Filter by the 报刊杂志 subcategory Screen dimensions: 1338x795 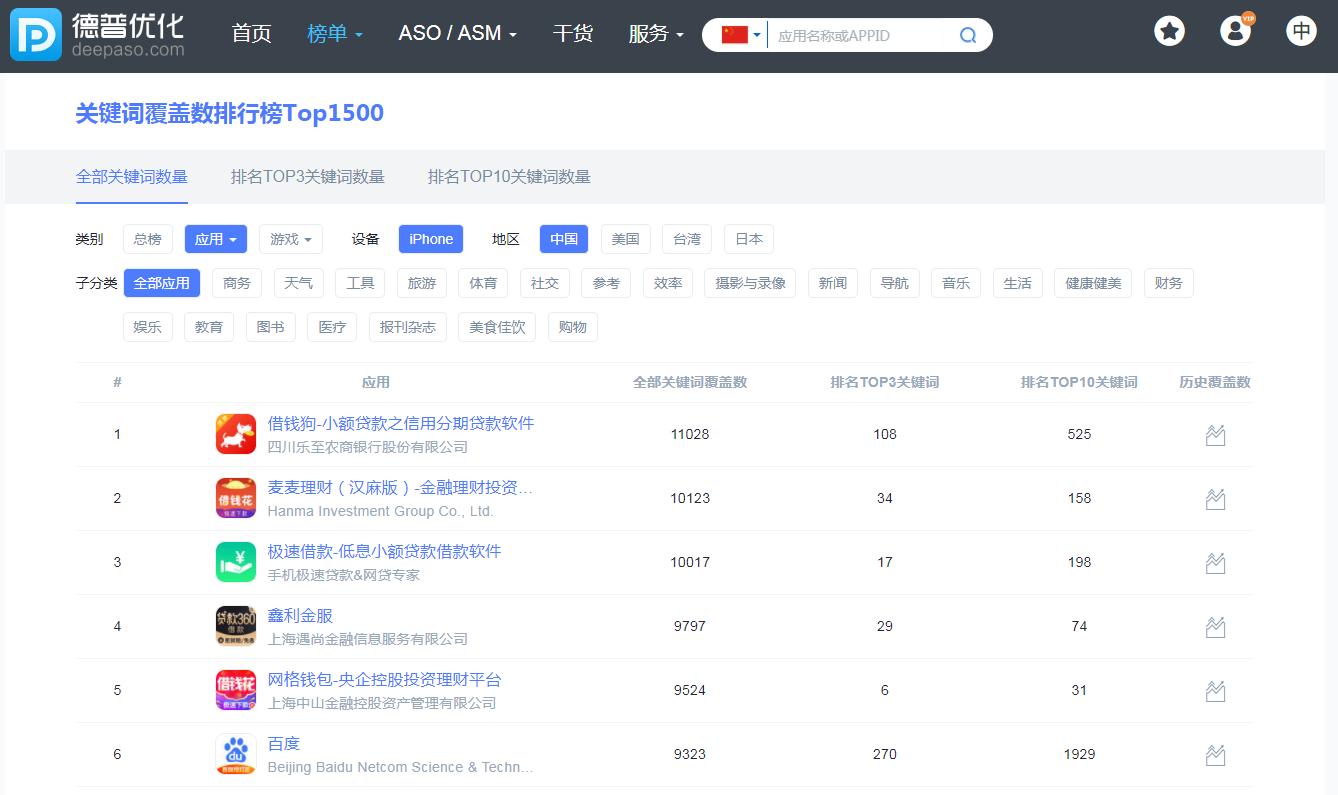[407, 327]
